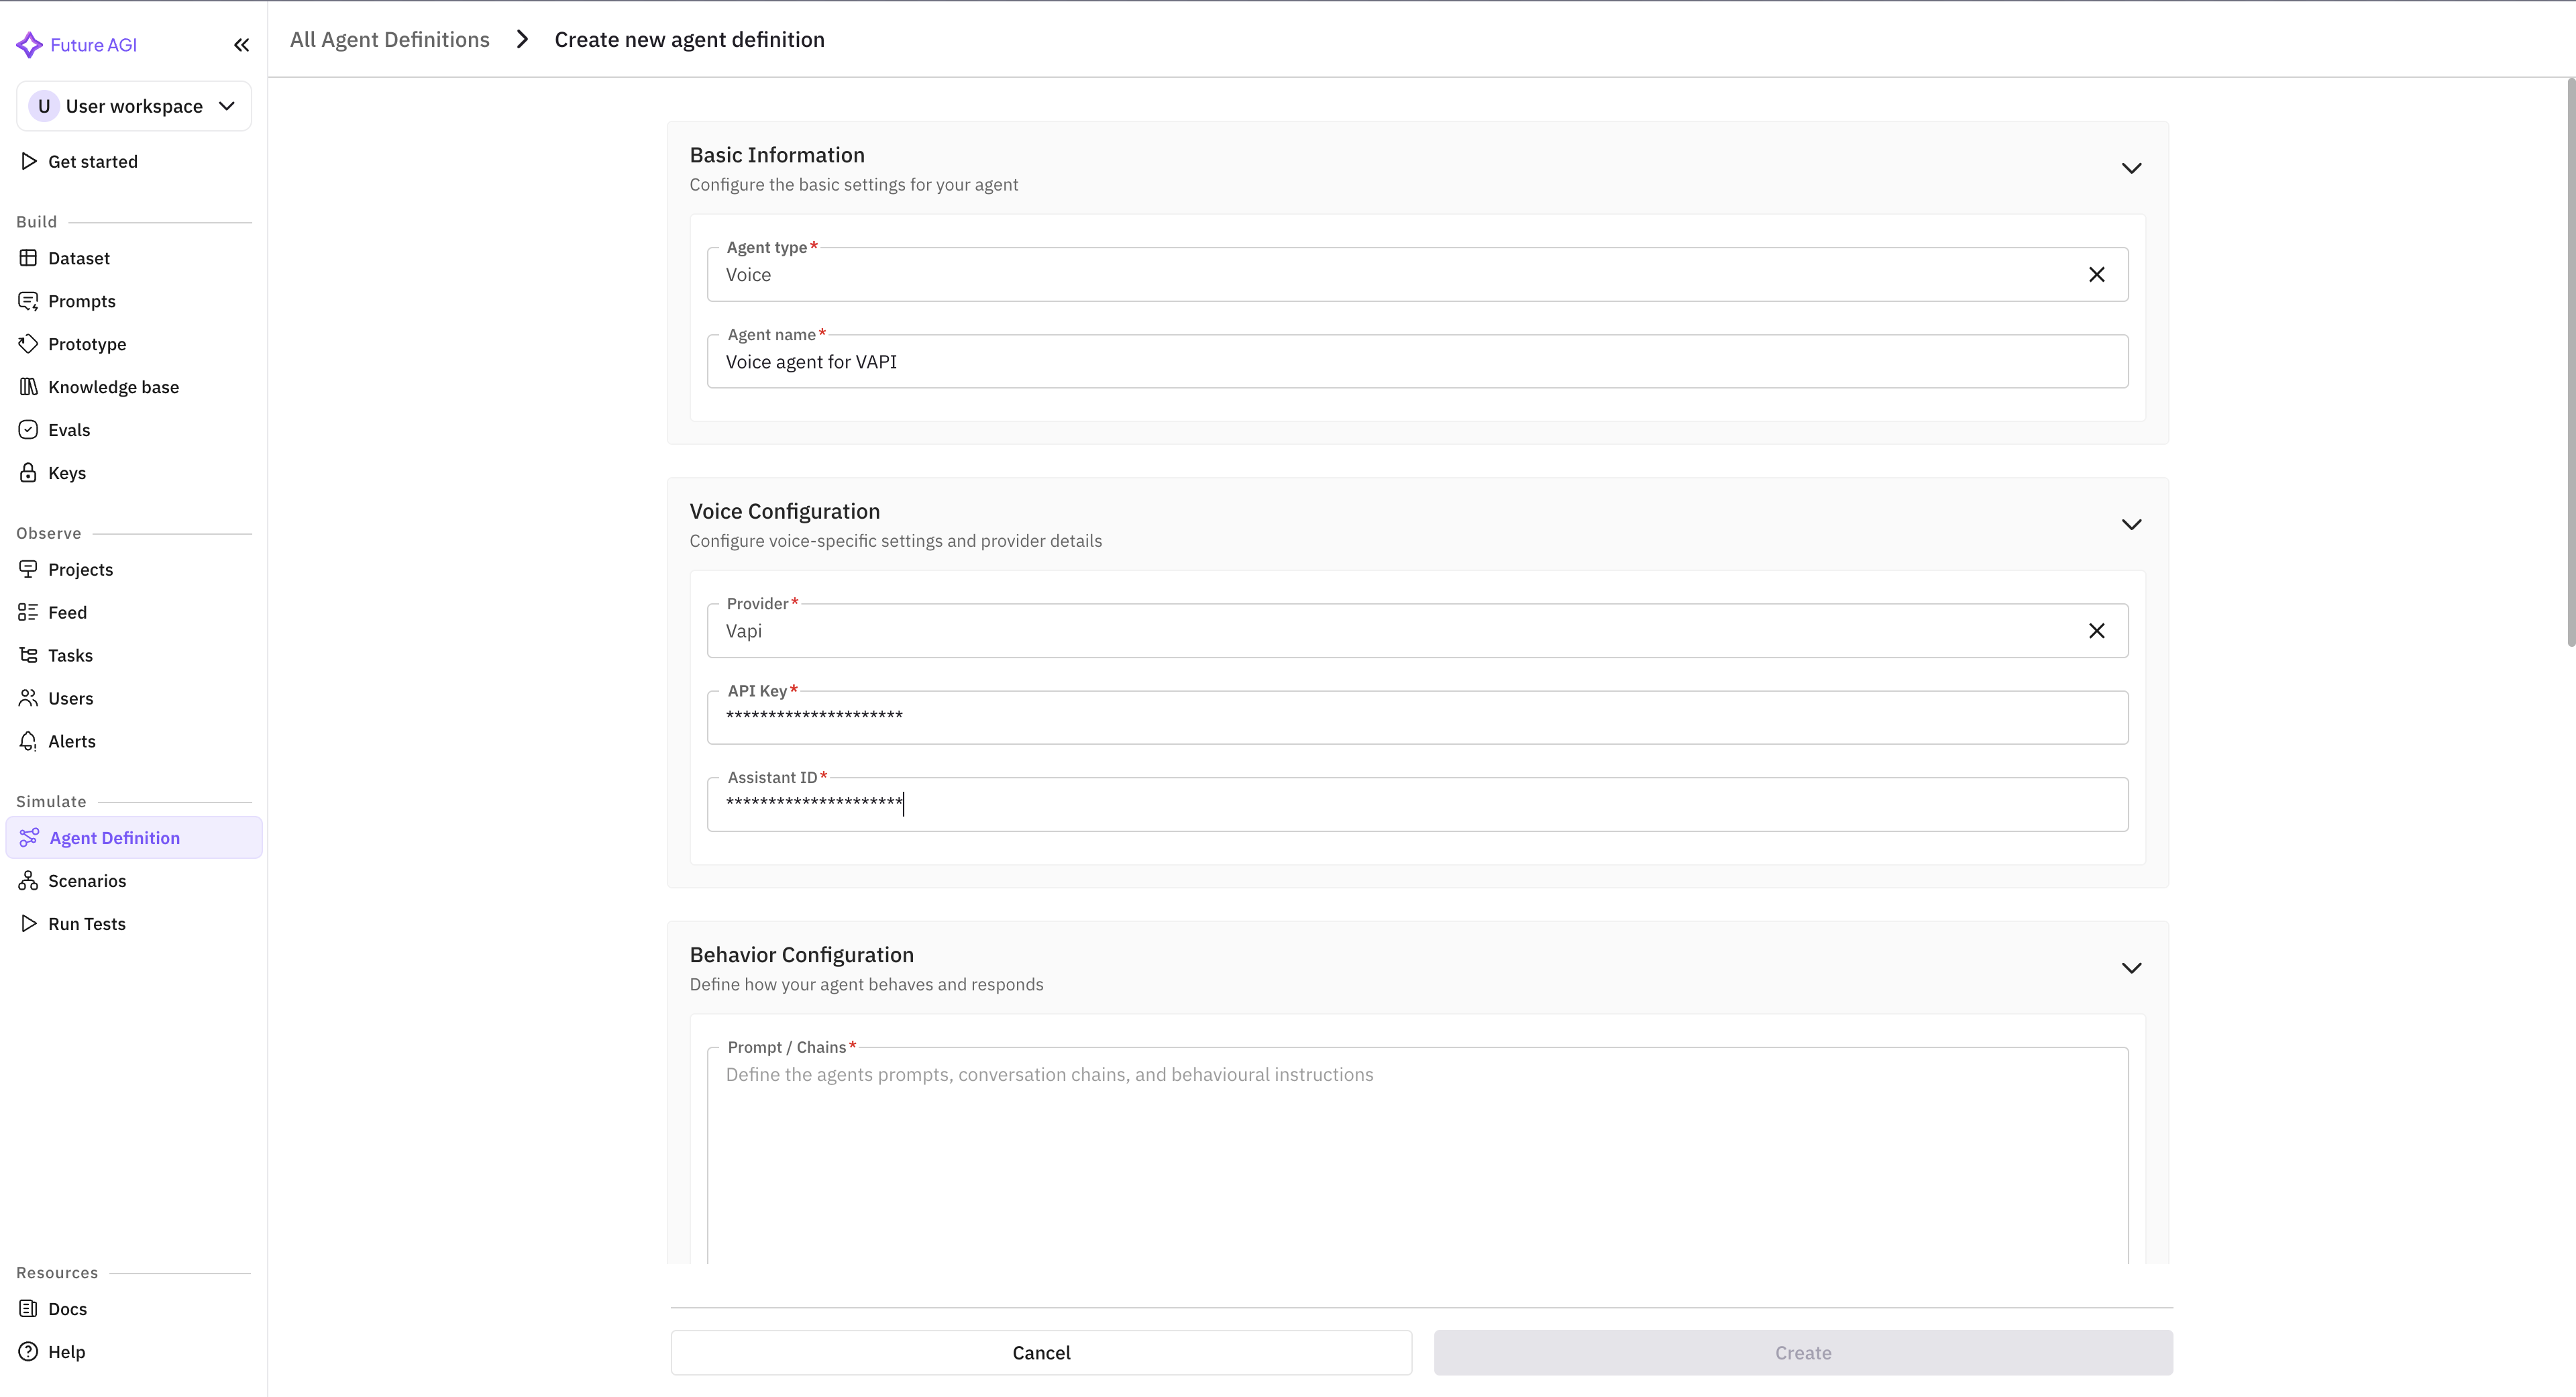2576x1397 pixels.
Task: Open the Users page
Action: 71,697
